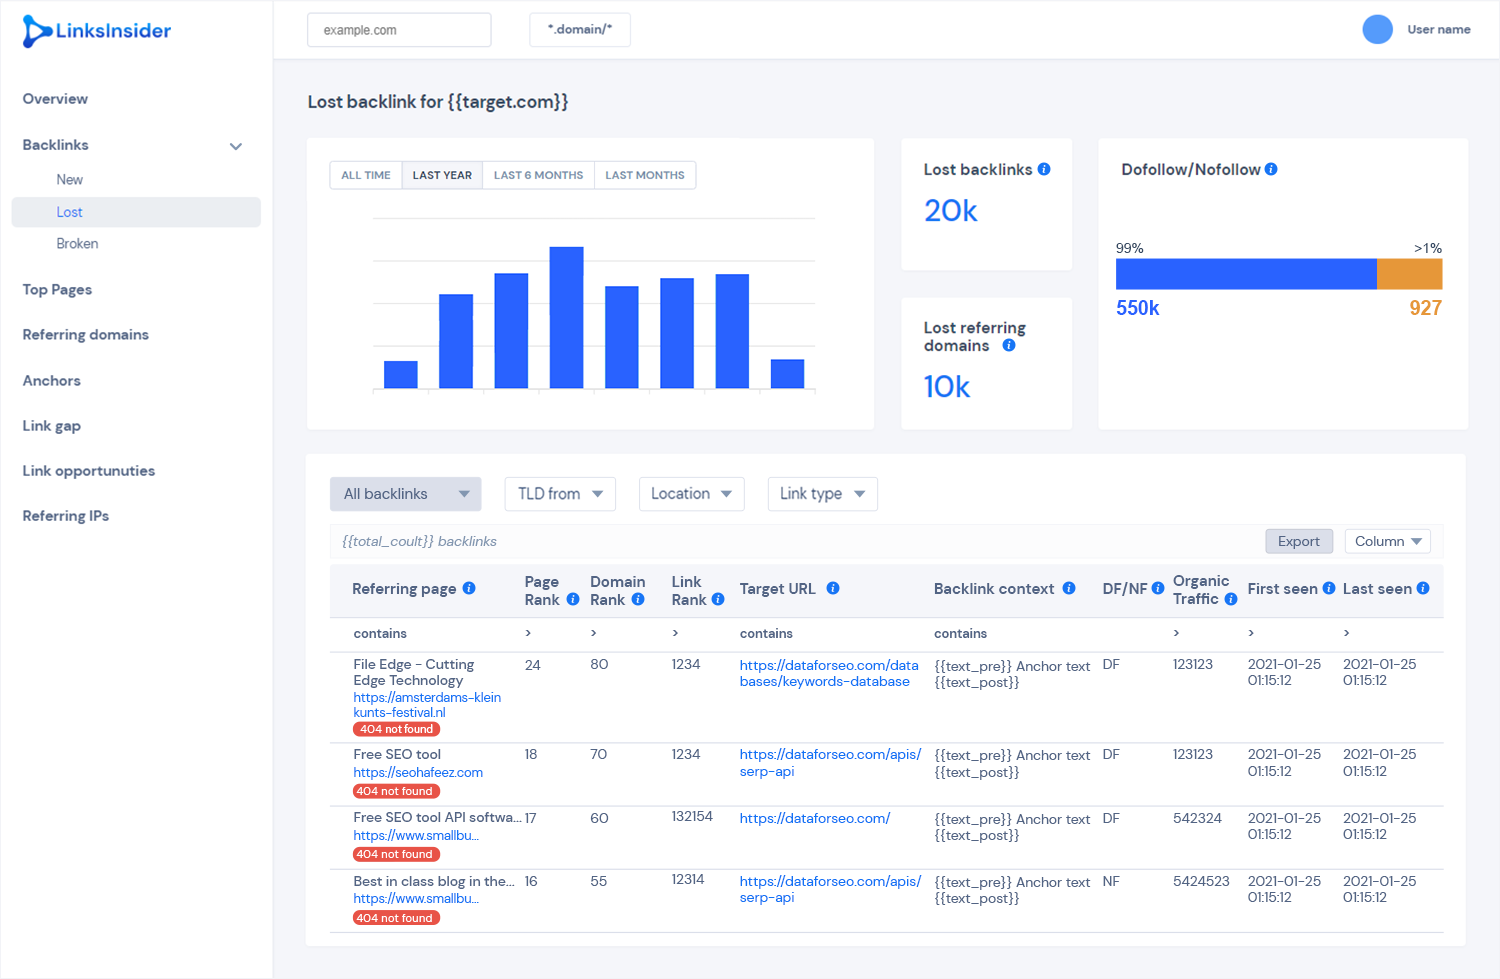Click the user avatar circle

(x=1377, y=29)
